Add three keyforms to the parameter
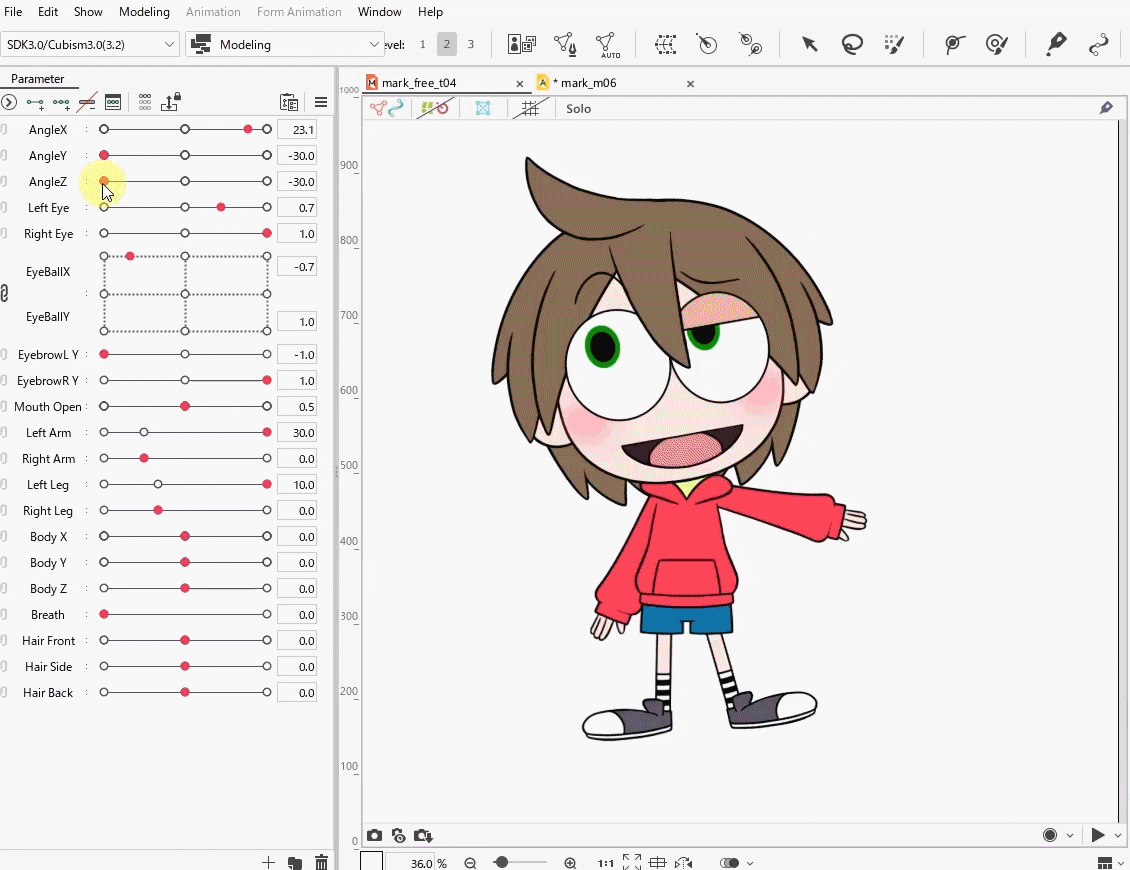 (61, 102)
